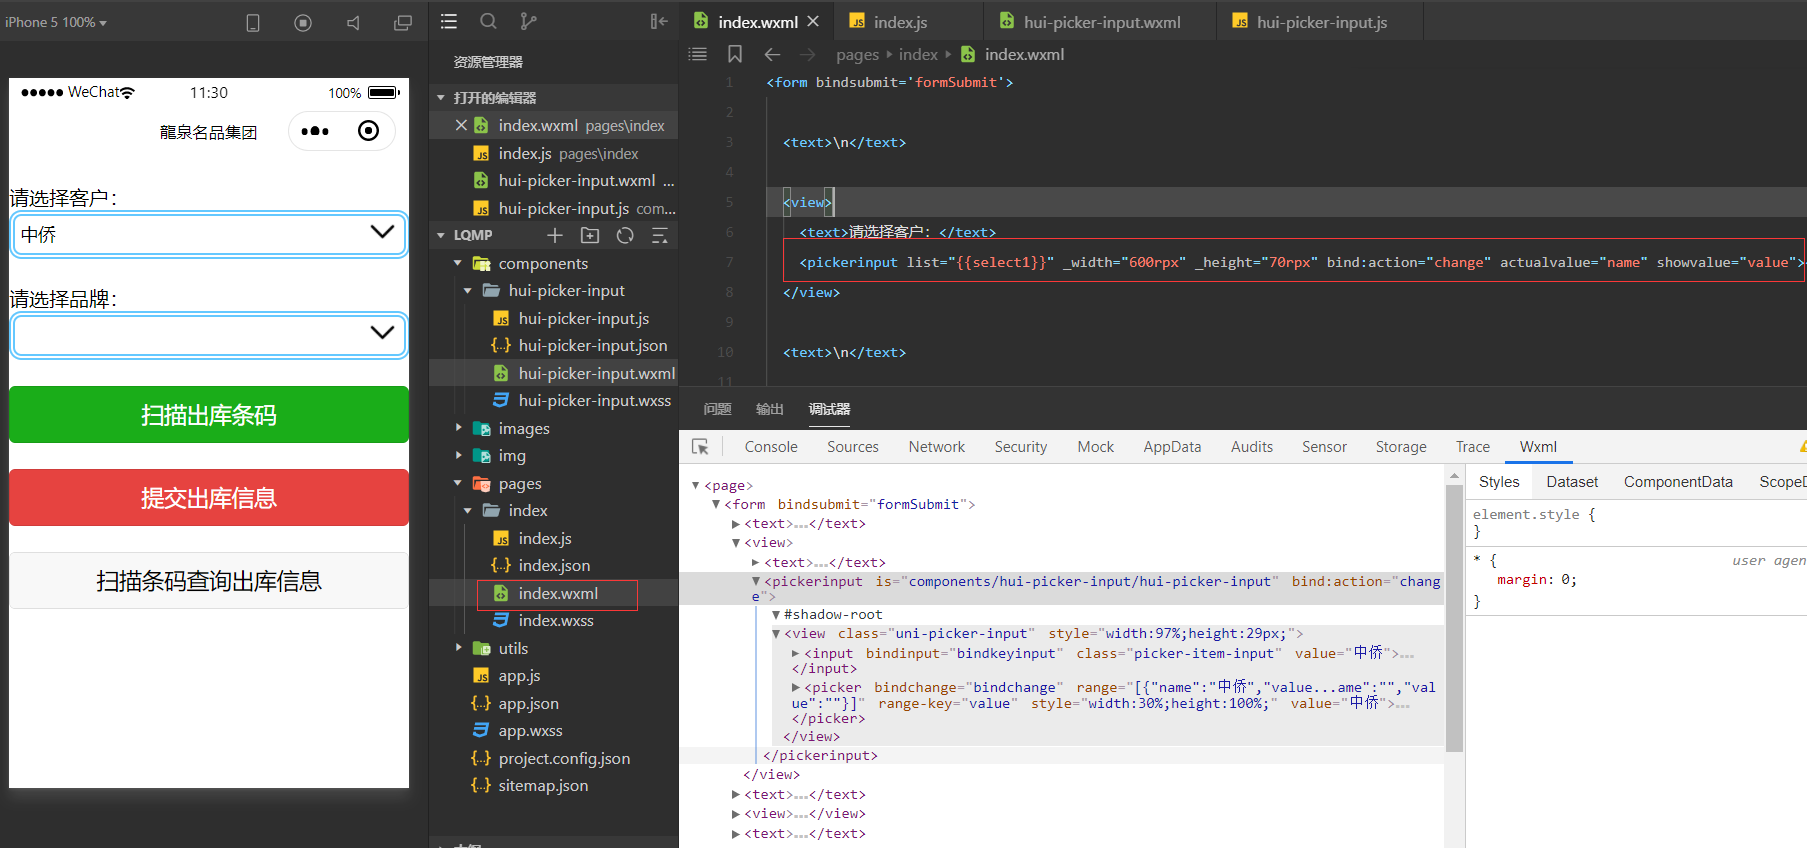
Task: Open the search panel icon
Action: click(488, 21)
